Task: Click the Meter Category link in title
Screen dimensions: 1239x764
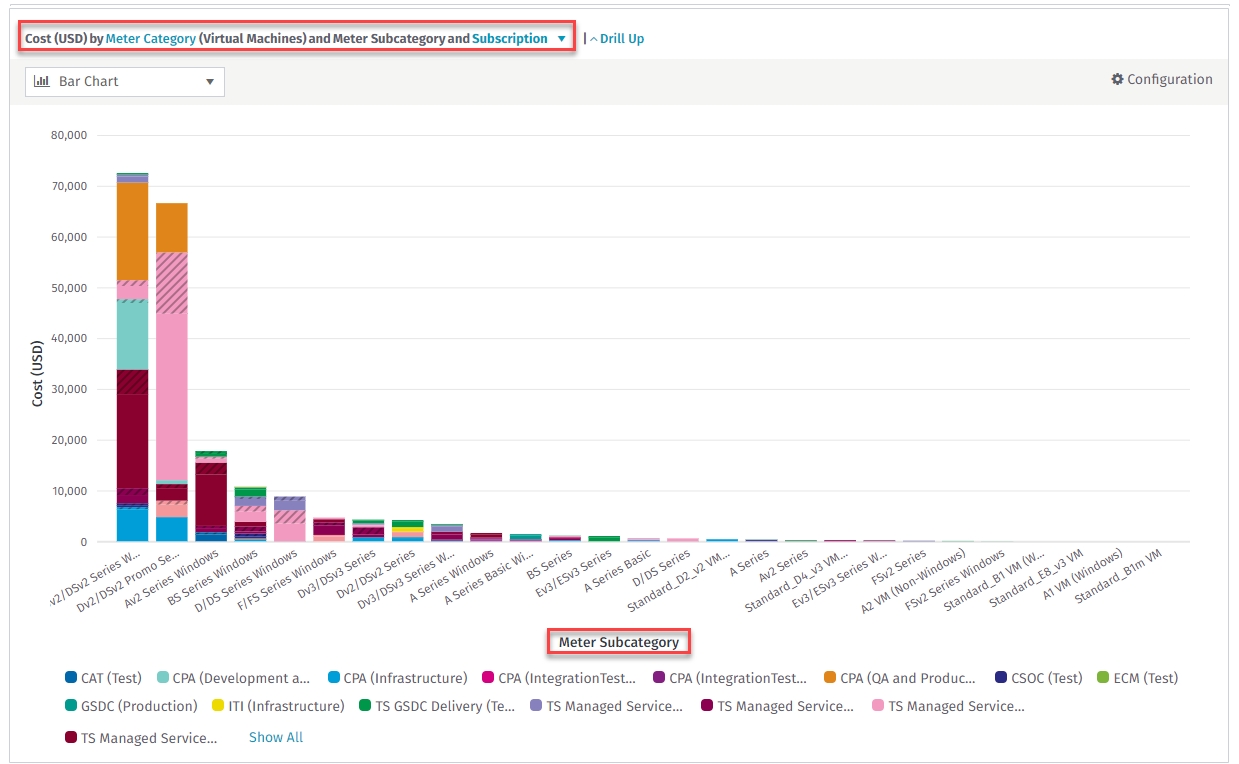Action: (151, 39)
